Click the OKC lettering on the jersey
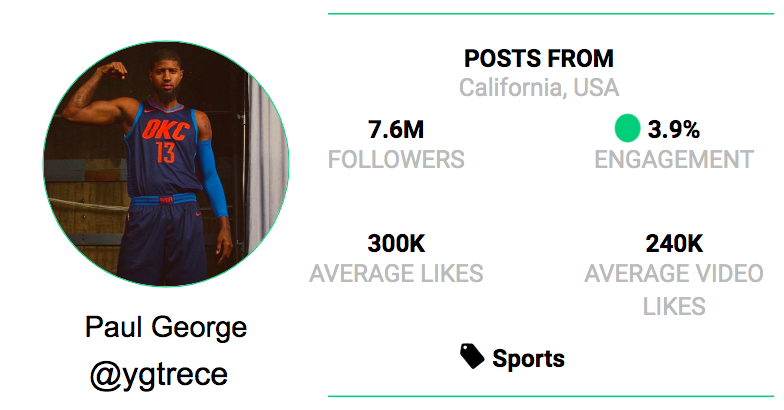The image size is (784, 410). click(x=160, y=129)
